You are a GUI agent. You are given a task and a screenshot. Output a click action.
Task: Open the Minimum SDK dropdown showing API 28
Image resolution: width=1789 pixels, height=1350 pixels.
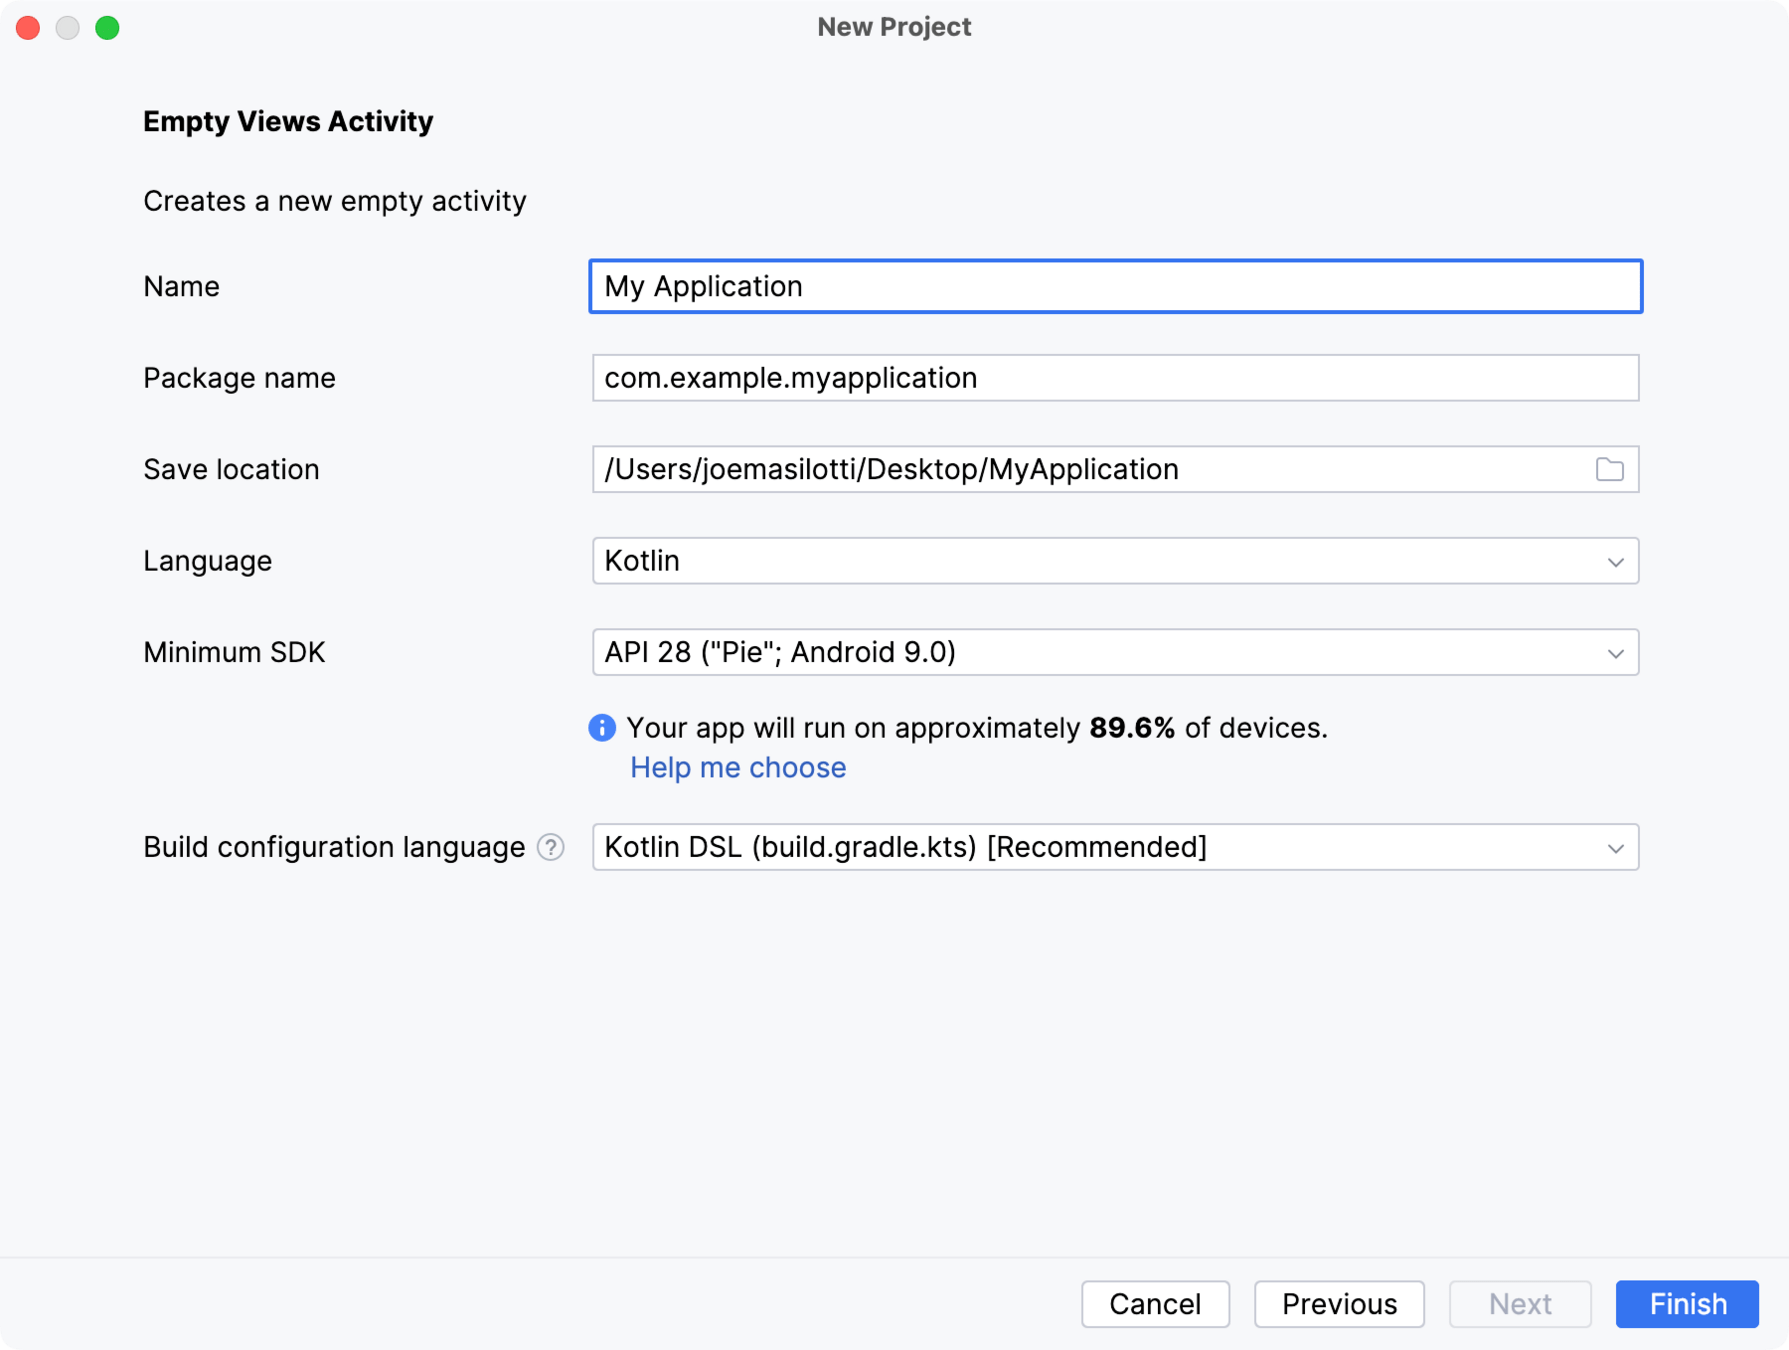click(1115, 652)
